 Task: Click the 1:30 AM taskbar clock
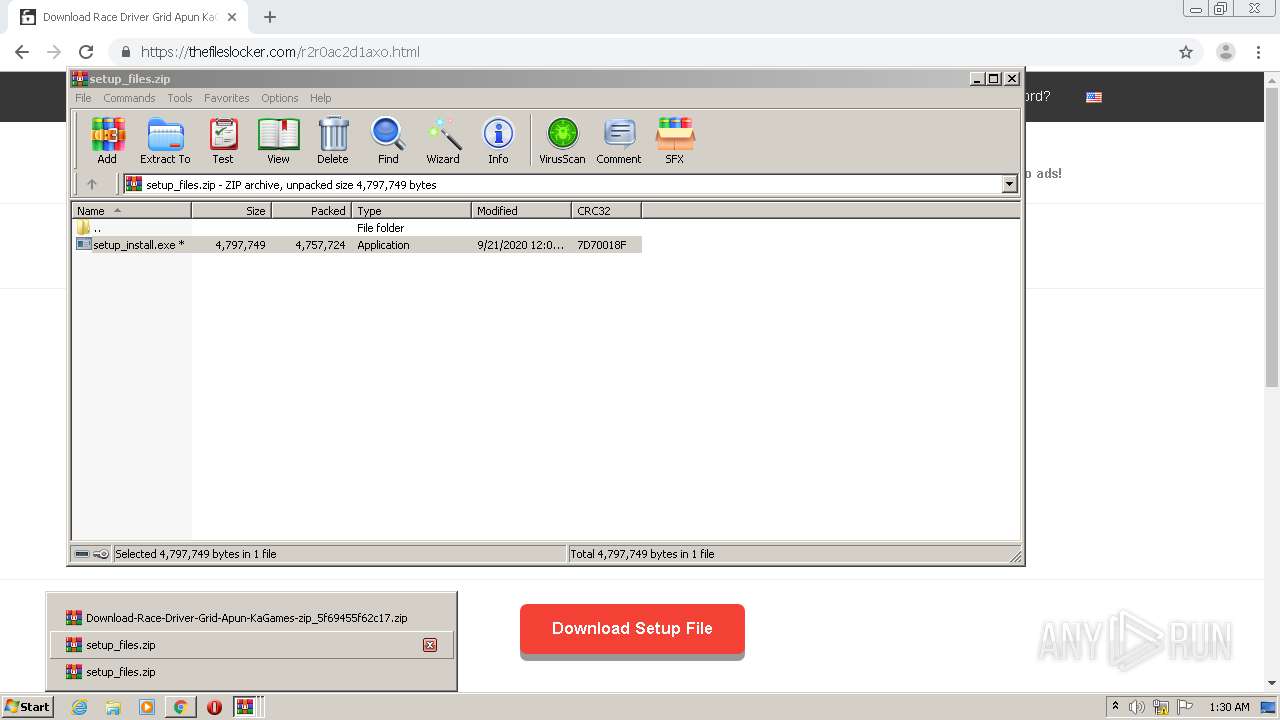[x=1229, y=707]
